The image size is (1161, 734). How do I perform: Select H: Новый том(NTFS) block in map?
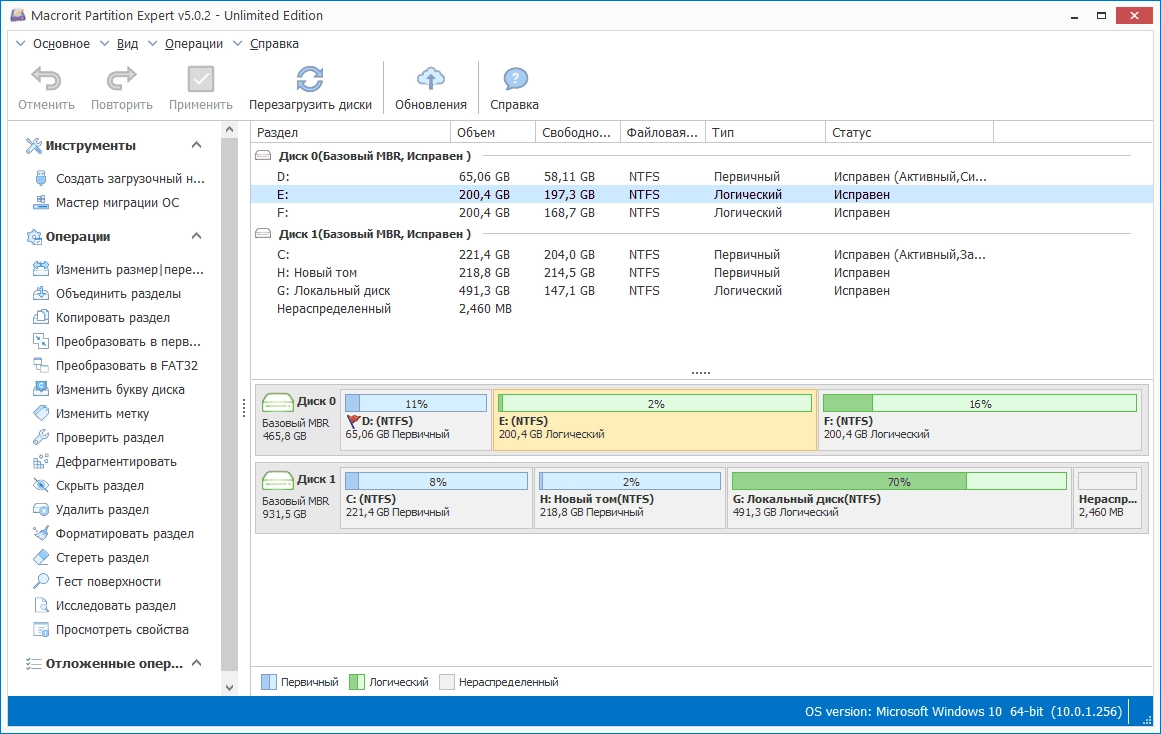629,498
